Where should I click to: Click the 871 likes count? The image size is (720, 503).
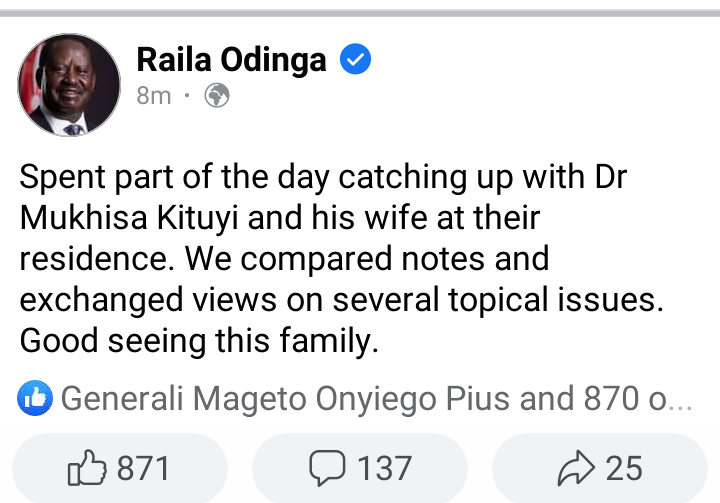pos(143,467)
